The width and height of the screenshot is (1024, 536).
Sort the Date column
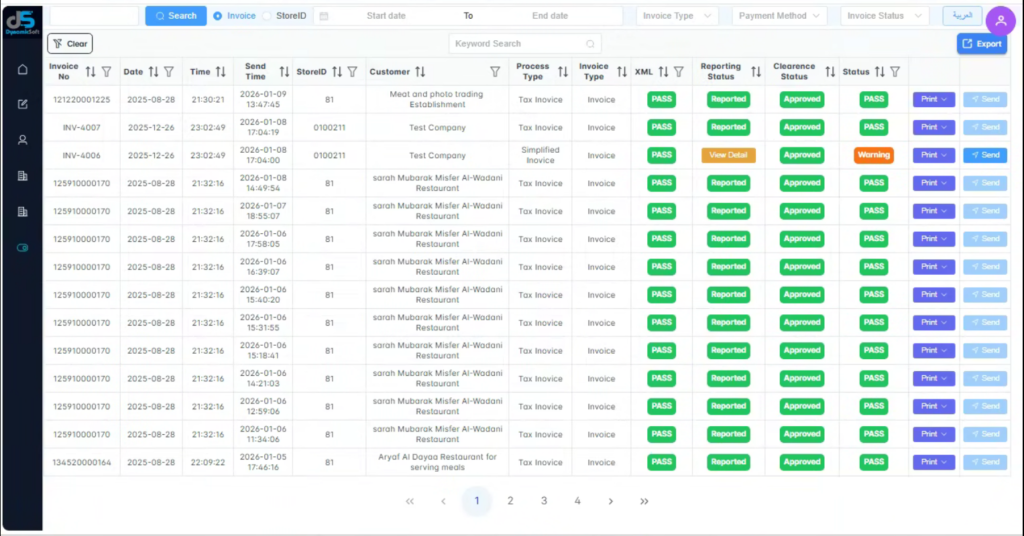pyautogui.click(x=153, y=72)
